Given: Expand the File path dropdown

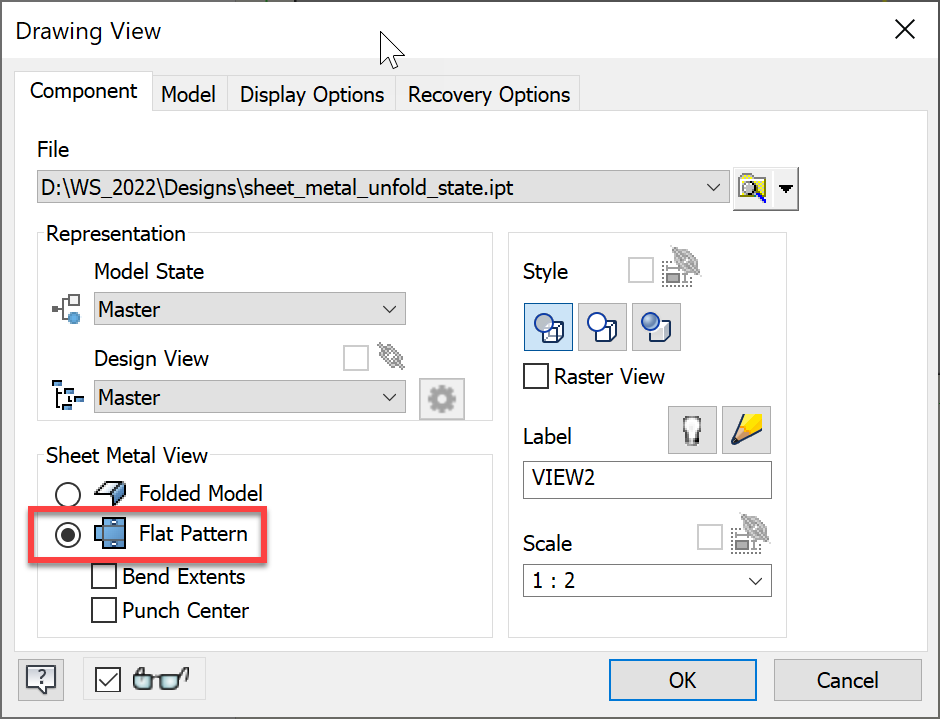Looking at the screenshot, I should point(712,187).
